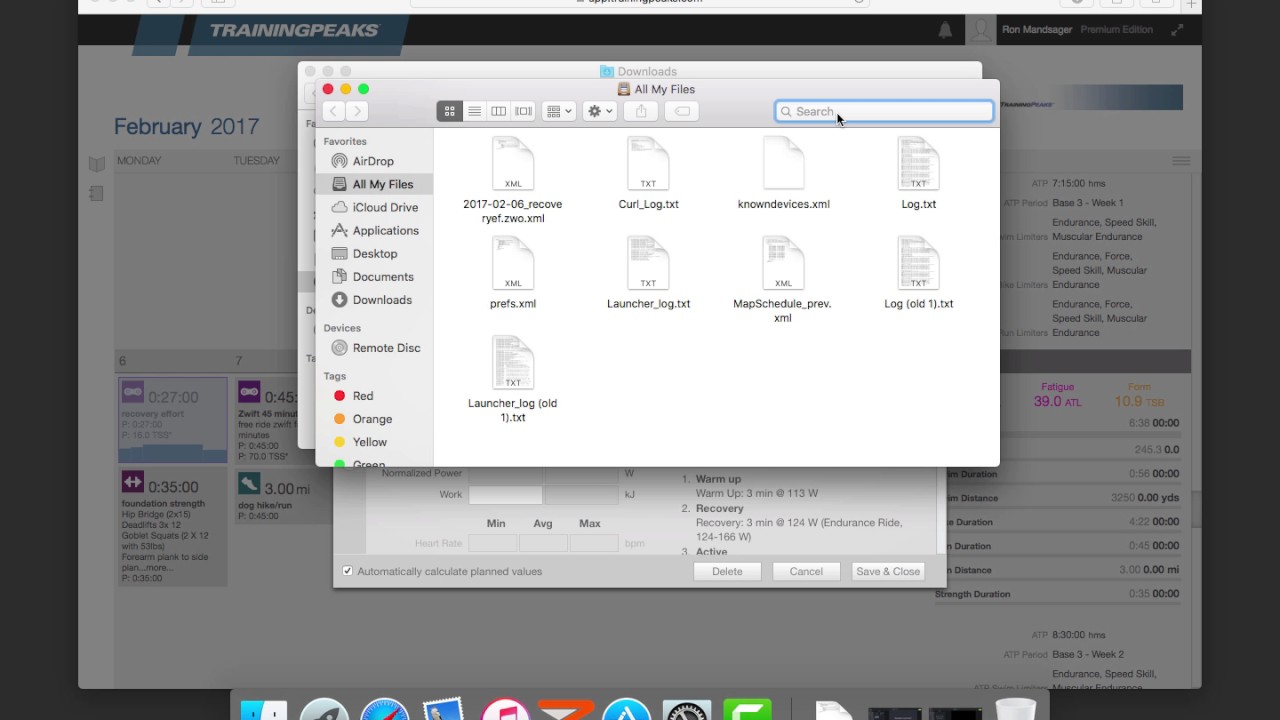The height and width of the screenshot is (720, 1280).
Task: Click the Edit Tags toolbar button
Action: (682, 111)
